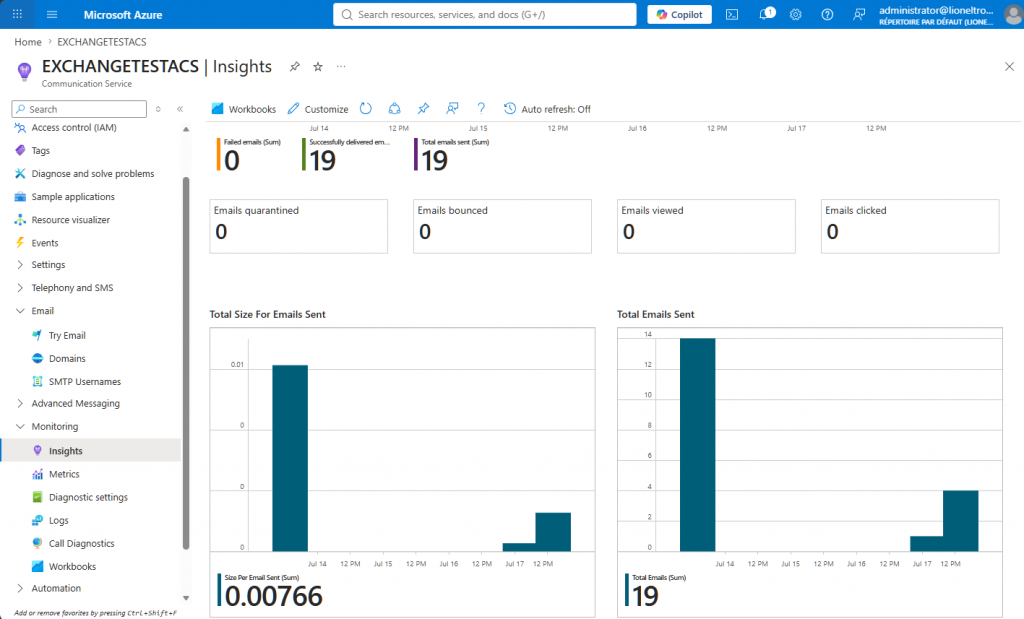Open Logs under Monitoring
The width and height of the screenshot is (1024, 619).
pos(59,520)
